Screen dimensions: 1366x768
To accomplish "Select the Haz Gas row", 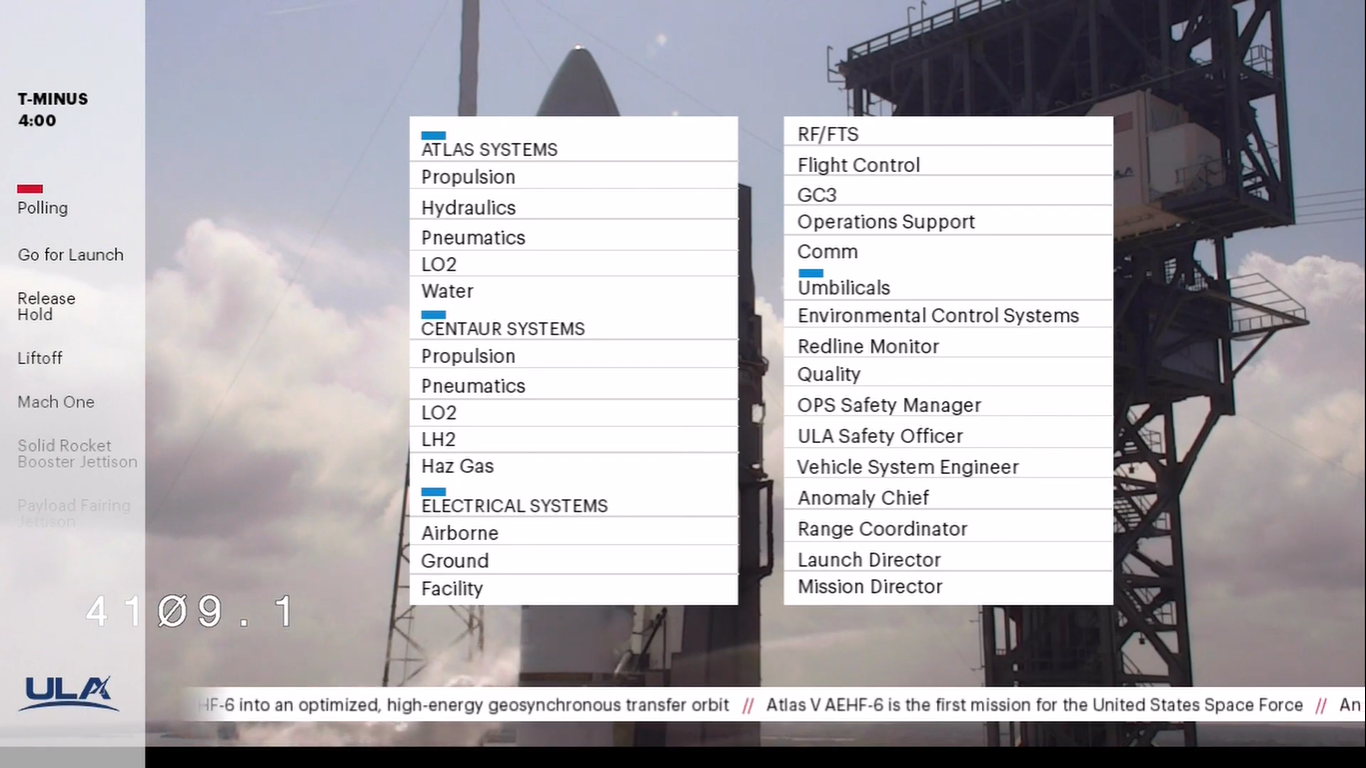I will (x=457, y=466).
